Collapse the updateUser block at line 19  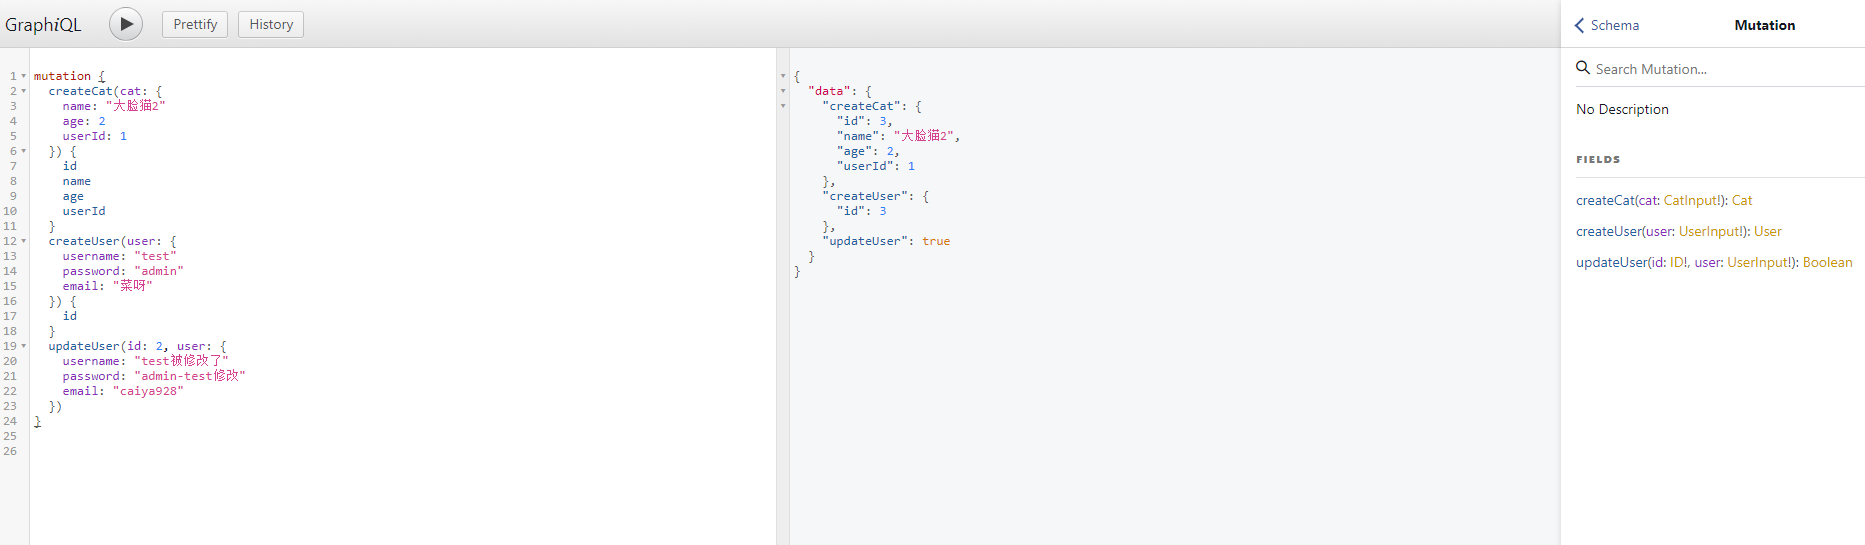pyautogui.click(x=24, y=346)
